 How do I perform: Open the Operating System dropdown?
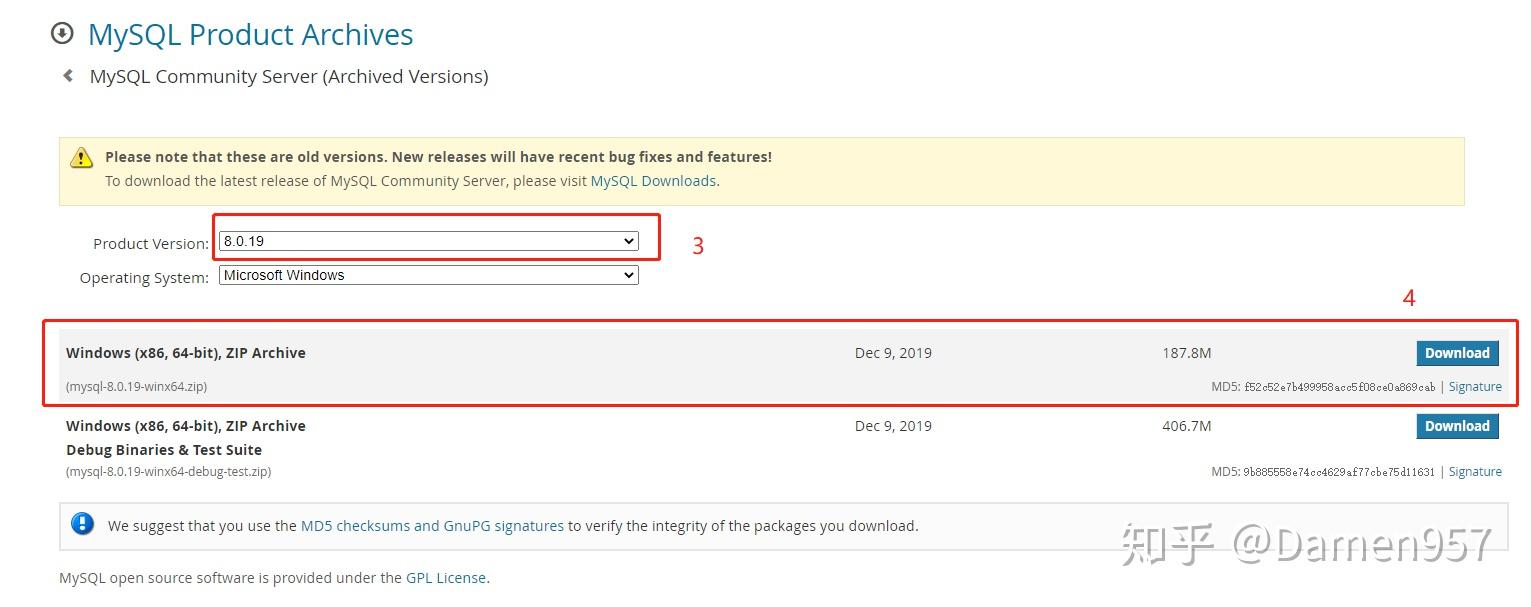[x=428, y=275]
